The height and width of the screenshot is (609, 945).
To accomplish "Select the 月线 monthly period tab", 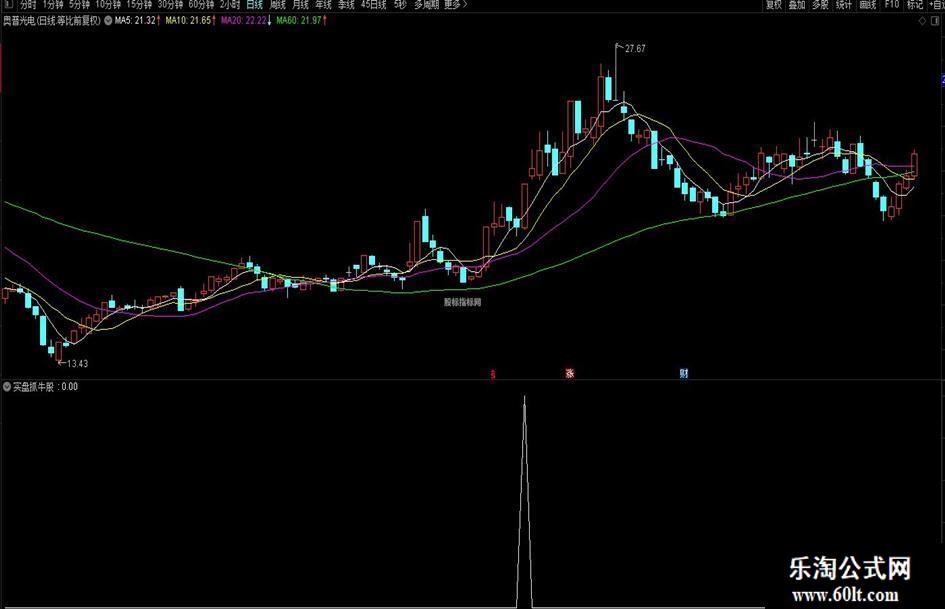I will (300, 5).
